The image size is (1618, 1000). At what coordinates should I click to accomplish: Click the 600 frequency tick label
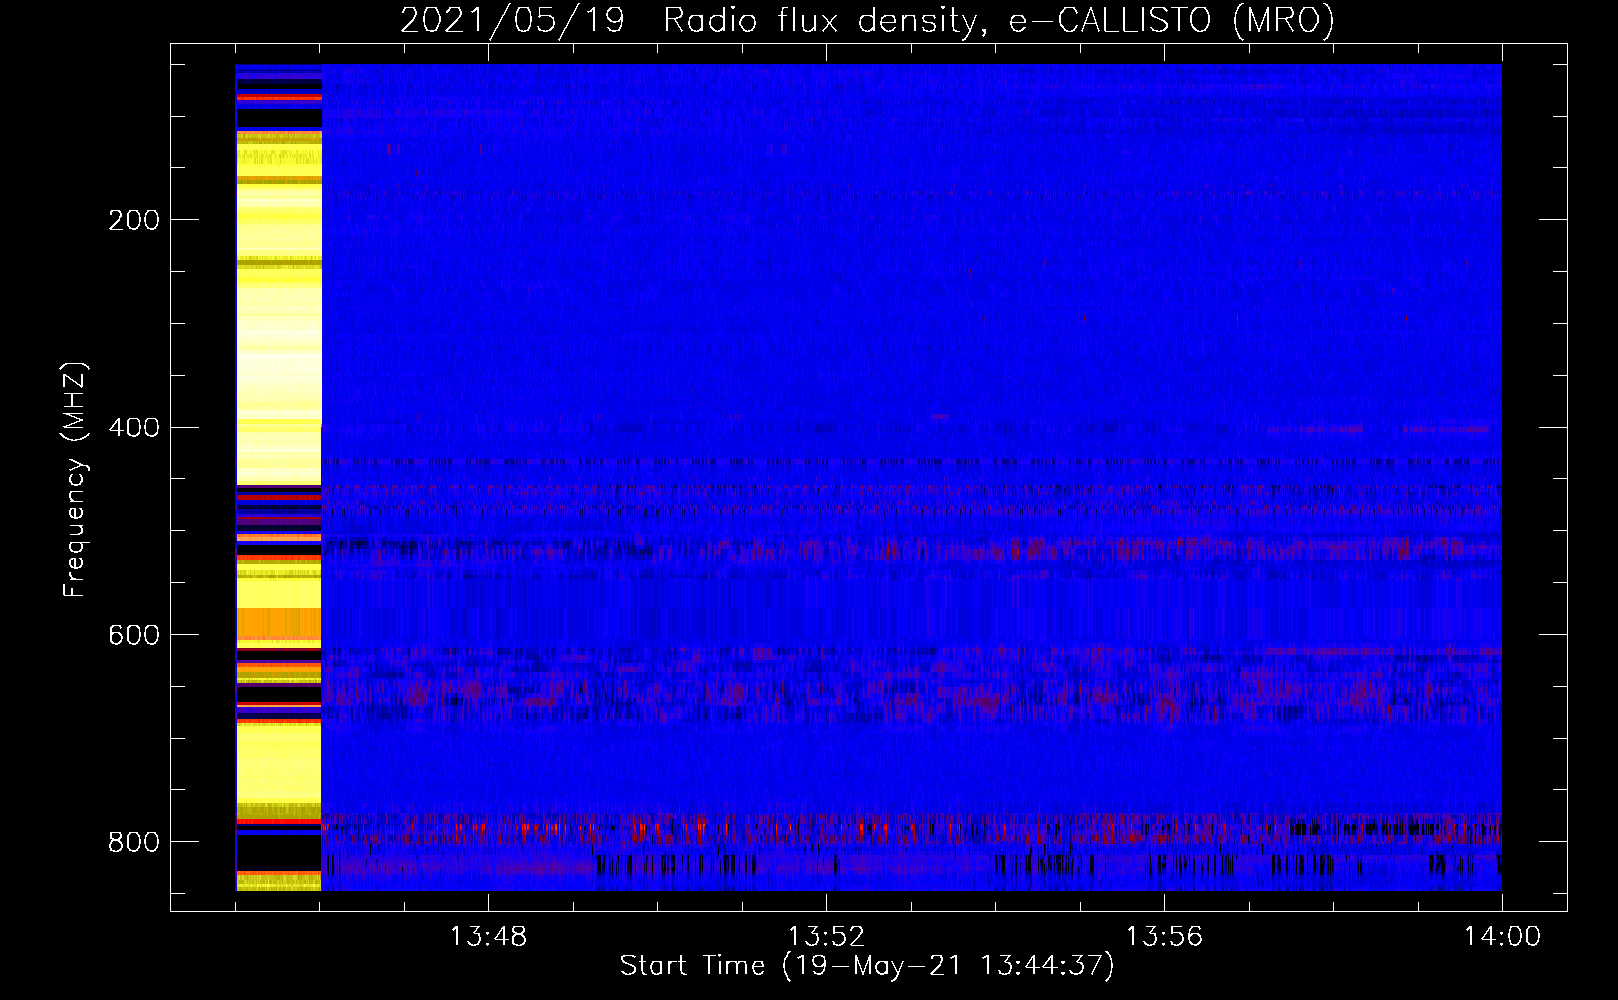point(134,636)
